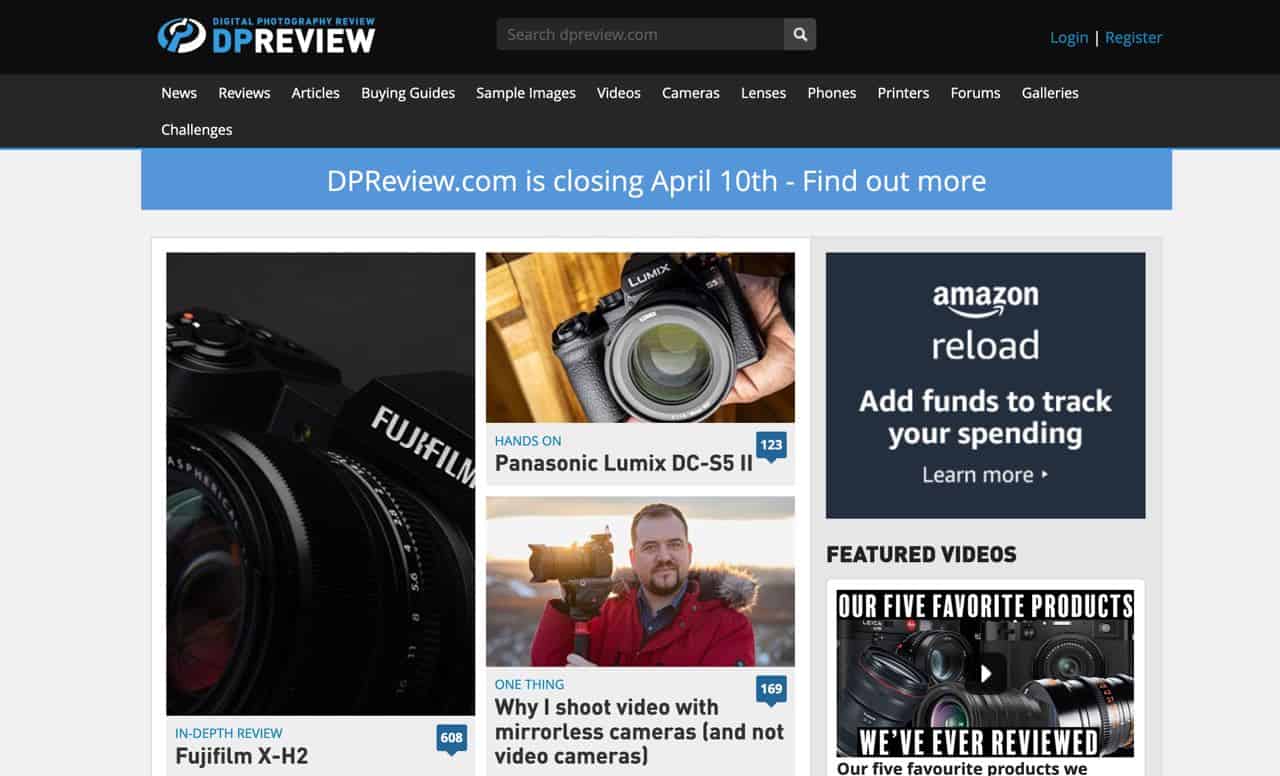1280x776 pixels.
Task: Open the Forums menu item
Action: pyautogui.click(x=975, y=93)
